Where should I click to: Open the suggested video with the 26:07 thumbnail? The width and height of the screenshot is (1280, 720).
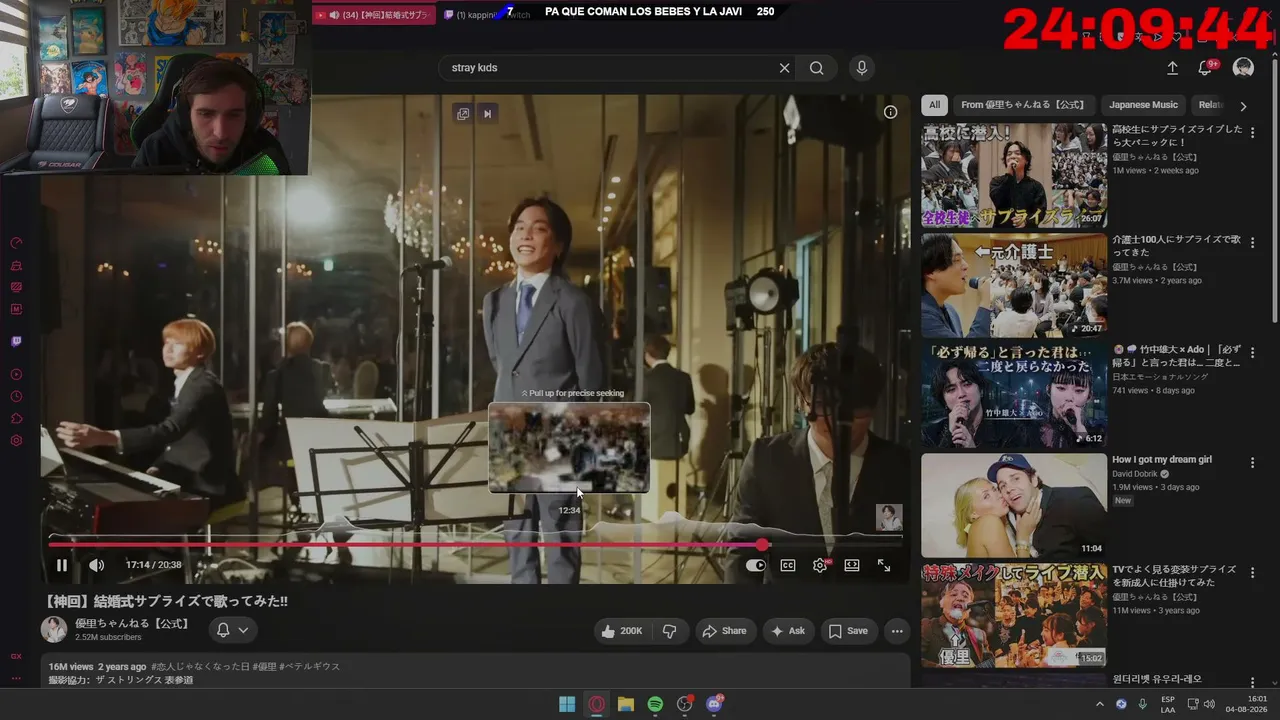pos(1014,176)
